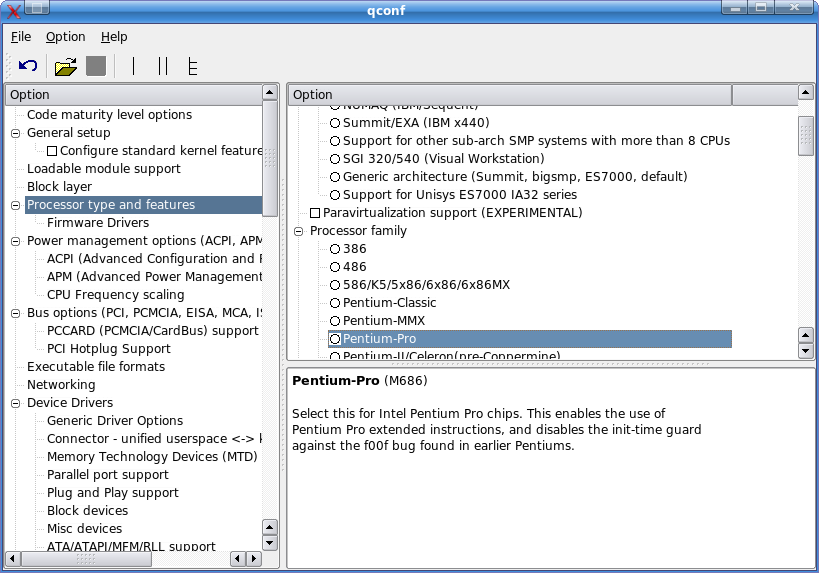Select Executable file formats entry
The image size is (819, 573).
[96, 367]
